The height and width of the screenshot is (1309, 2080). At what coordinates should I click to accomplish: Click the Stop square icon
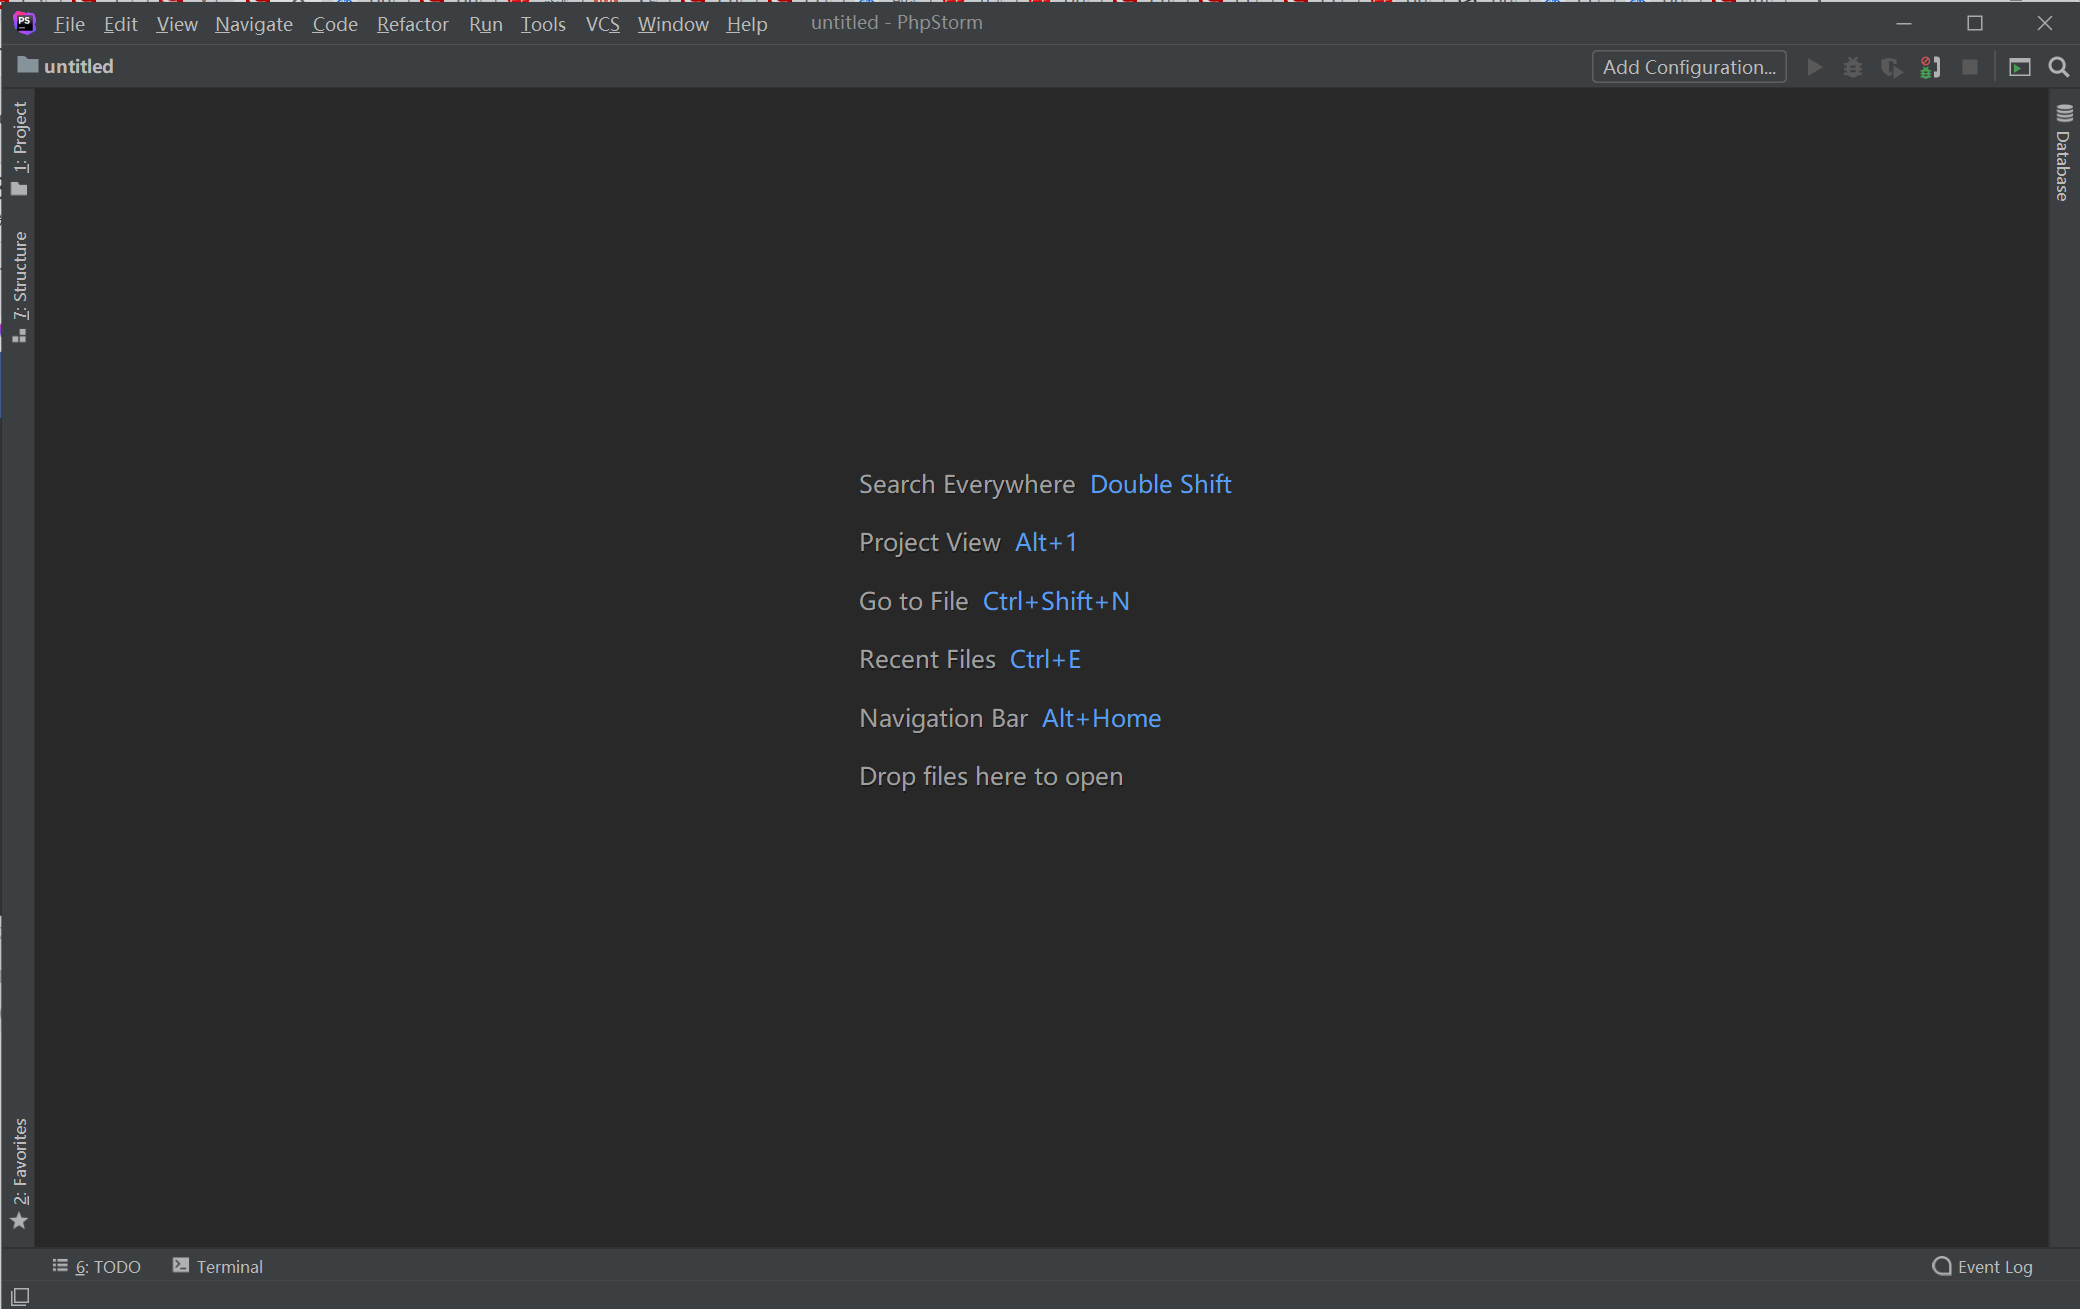tap(1969, 67)
